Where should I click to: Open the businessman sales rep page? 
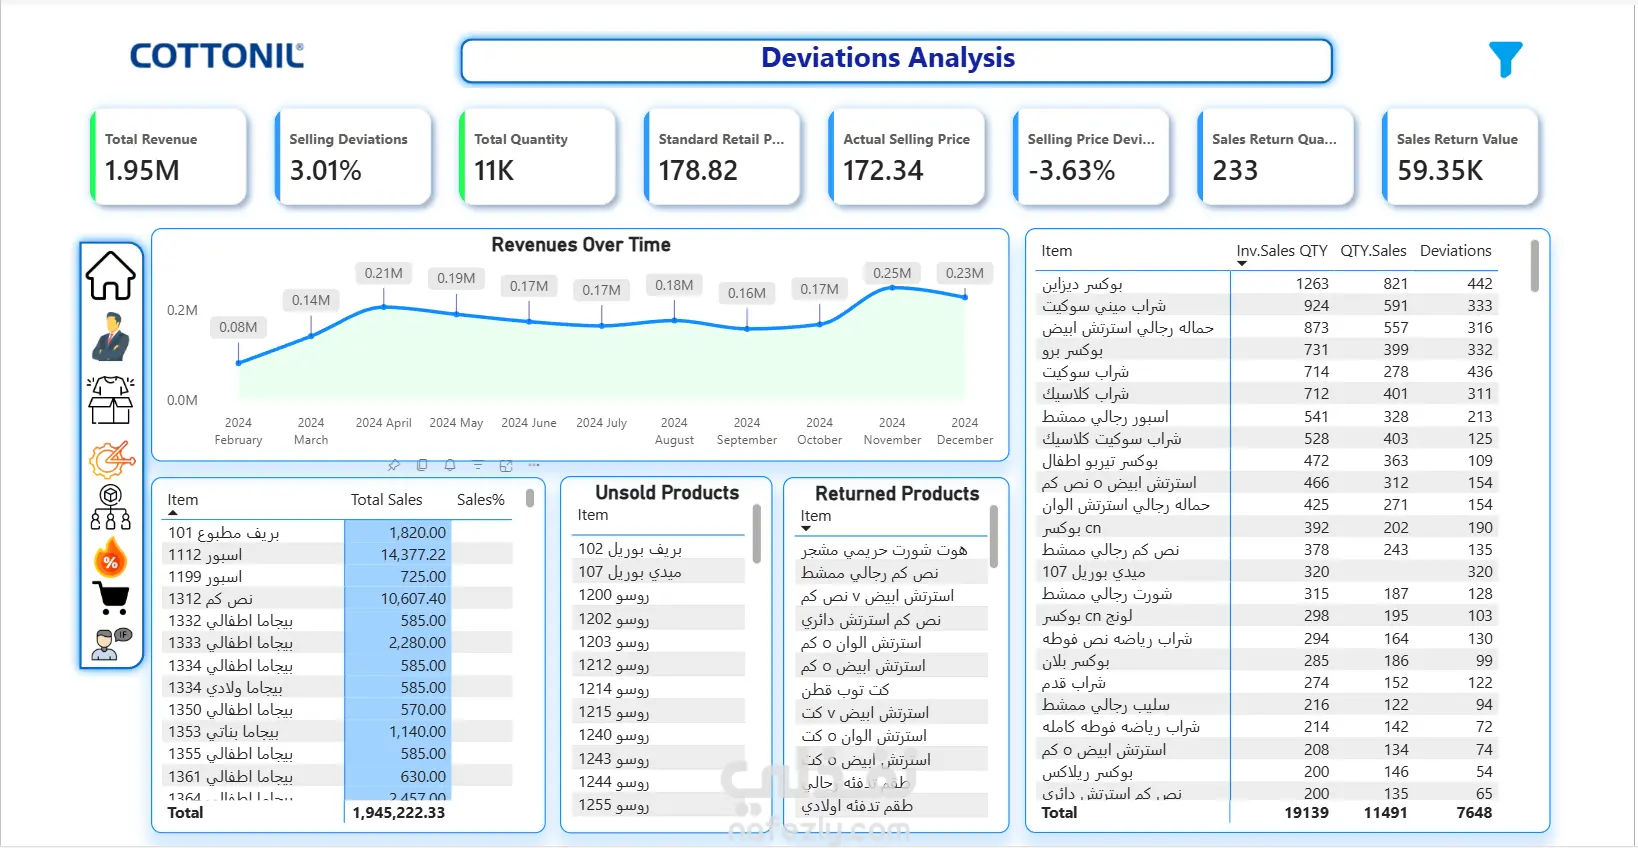click(x=110, y=336)
